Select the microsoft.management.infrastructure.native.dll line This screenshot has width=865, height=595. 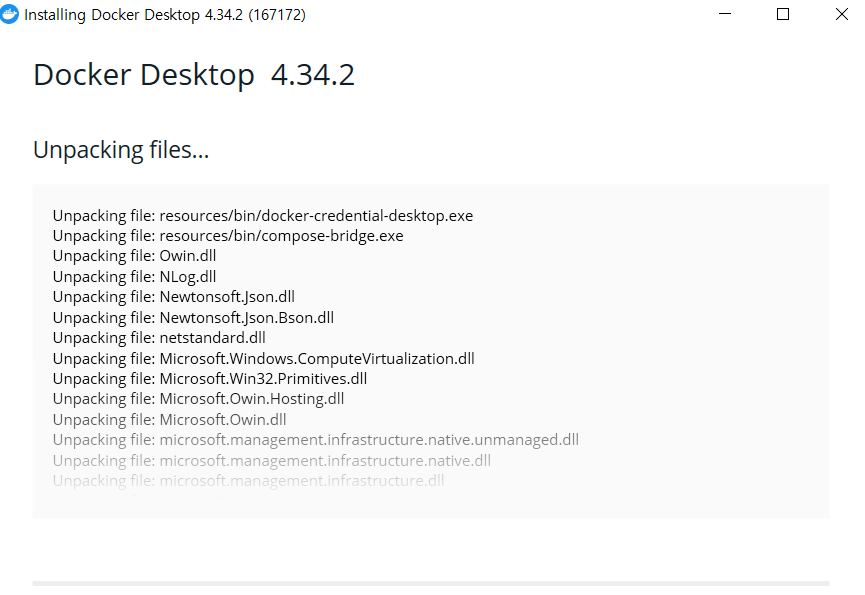click(272, 460)
